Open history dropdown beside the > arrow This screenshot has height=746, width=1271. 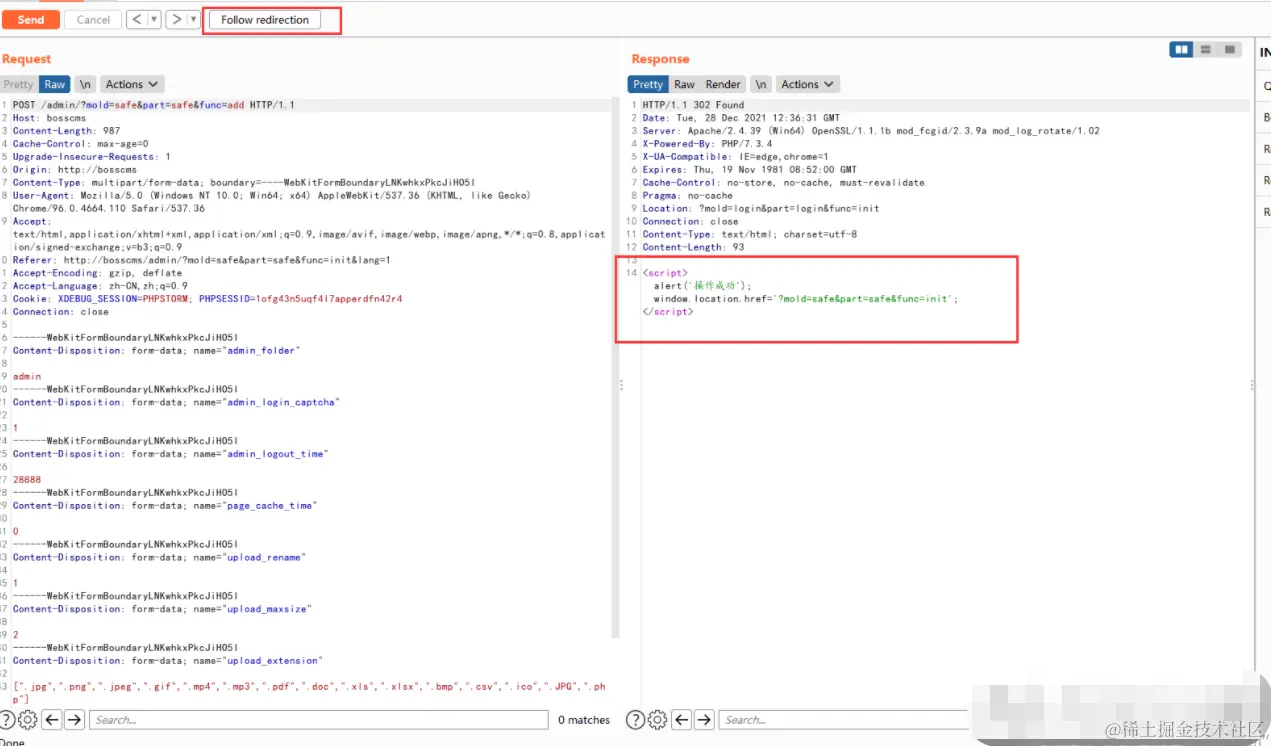[193, 19]
